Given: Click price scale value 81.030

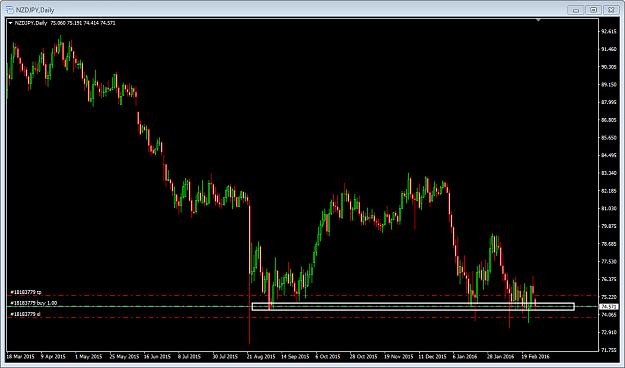Looking at the screenshot, I should click(609, 208).
